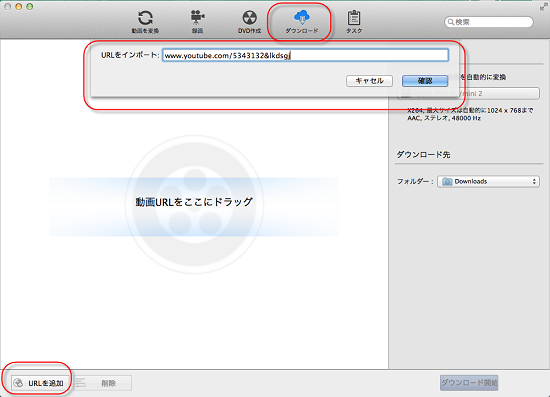The width and height of the screenshot is (550, 397).
Task: Click the 削除 delete button
Action: pos(103,383)
